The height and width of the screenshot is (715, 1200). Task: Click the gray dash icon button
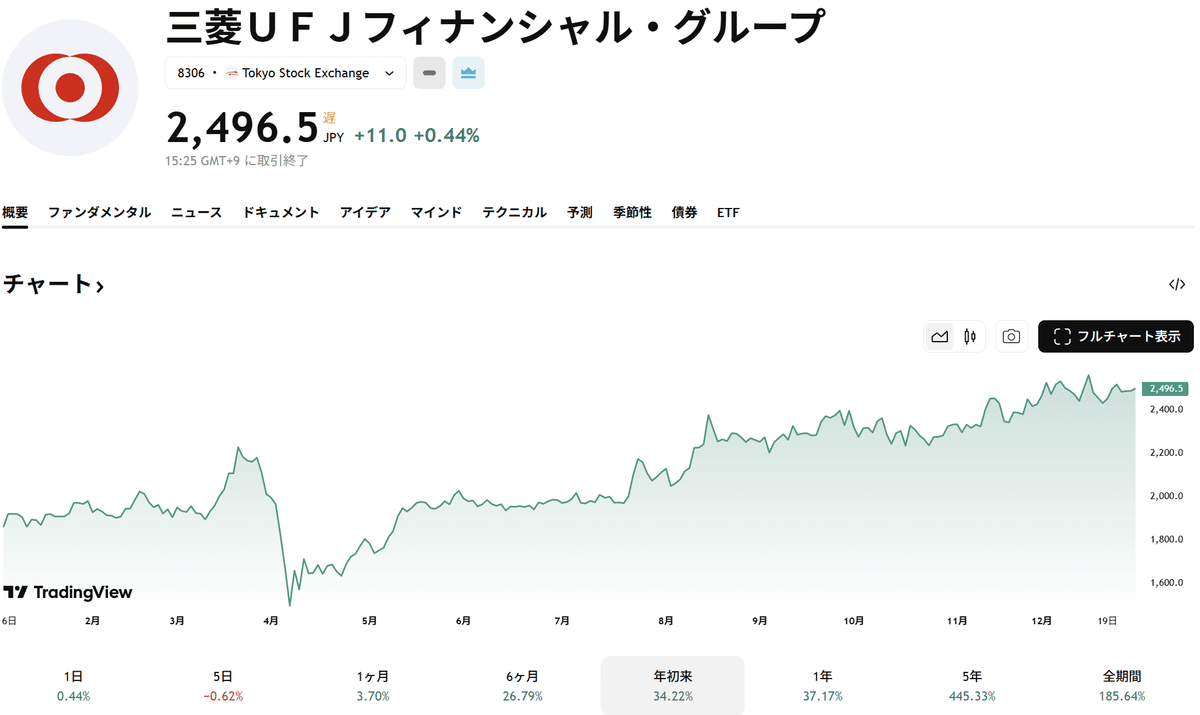pyautogui.click(x=429, y=73)
